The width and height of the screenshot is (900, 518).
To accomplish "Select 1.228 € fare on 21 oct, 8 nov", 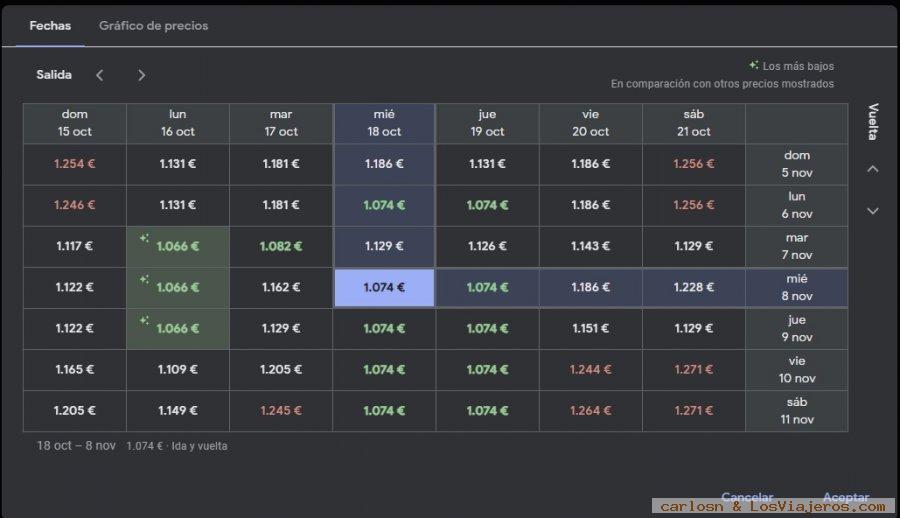I will coord(693,288).
